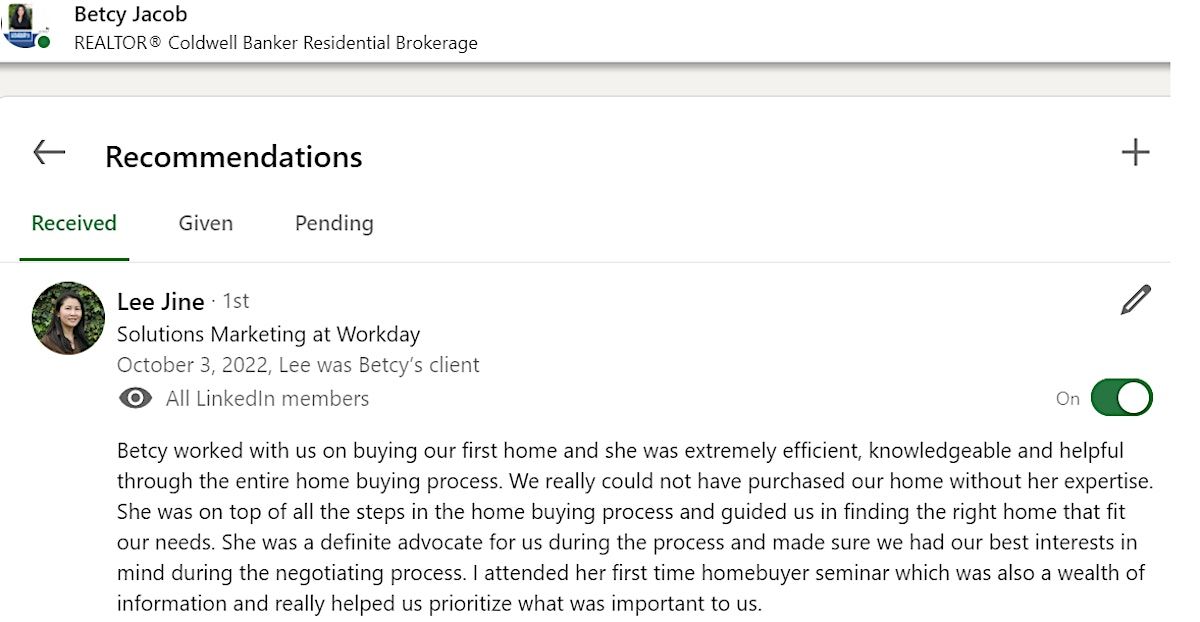The width and height of the screenshot is (1200, 622).
Task: Switch to the Given tab
Action: [206, 223]
